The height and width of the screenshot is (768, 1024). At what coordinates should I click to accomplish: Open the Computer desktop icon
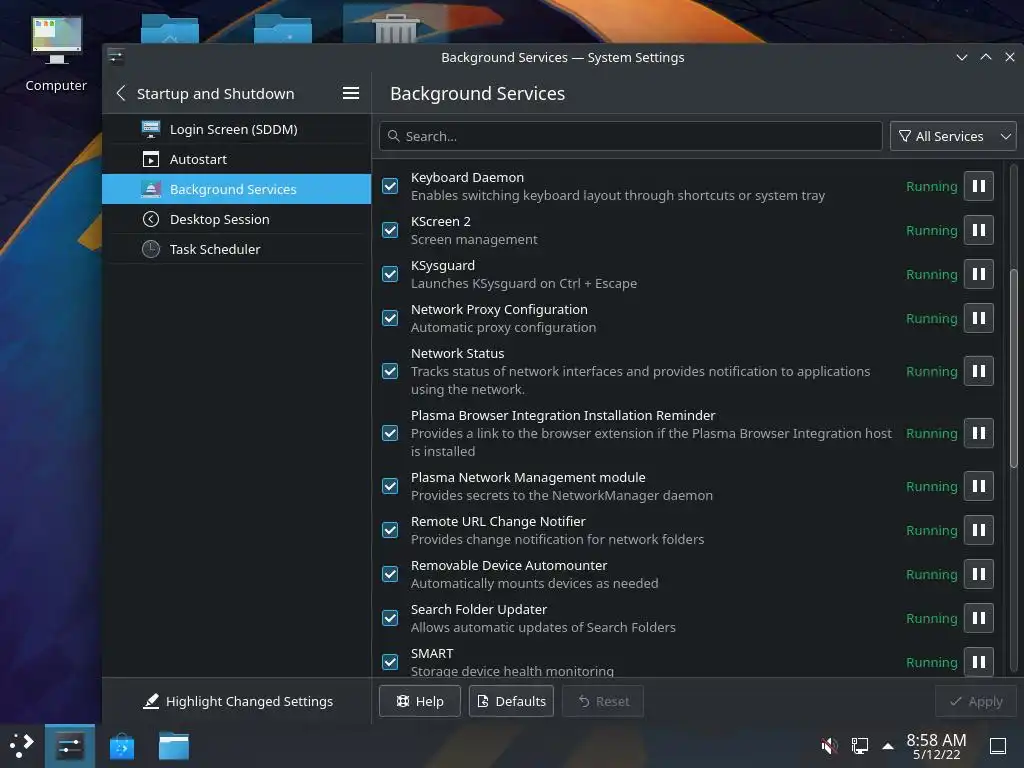click(x=56, y=55)
